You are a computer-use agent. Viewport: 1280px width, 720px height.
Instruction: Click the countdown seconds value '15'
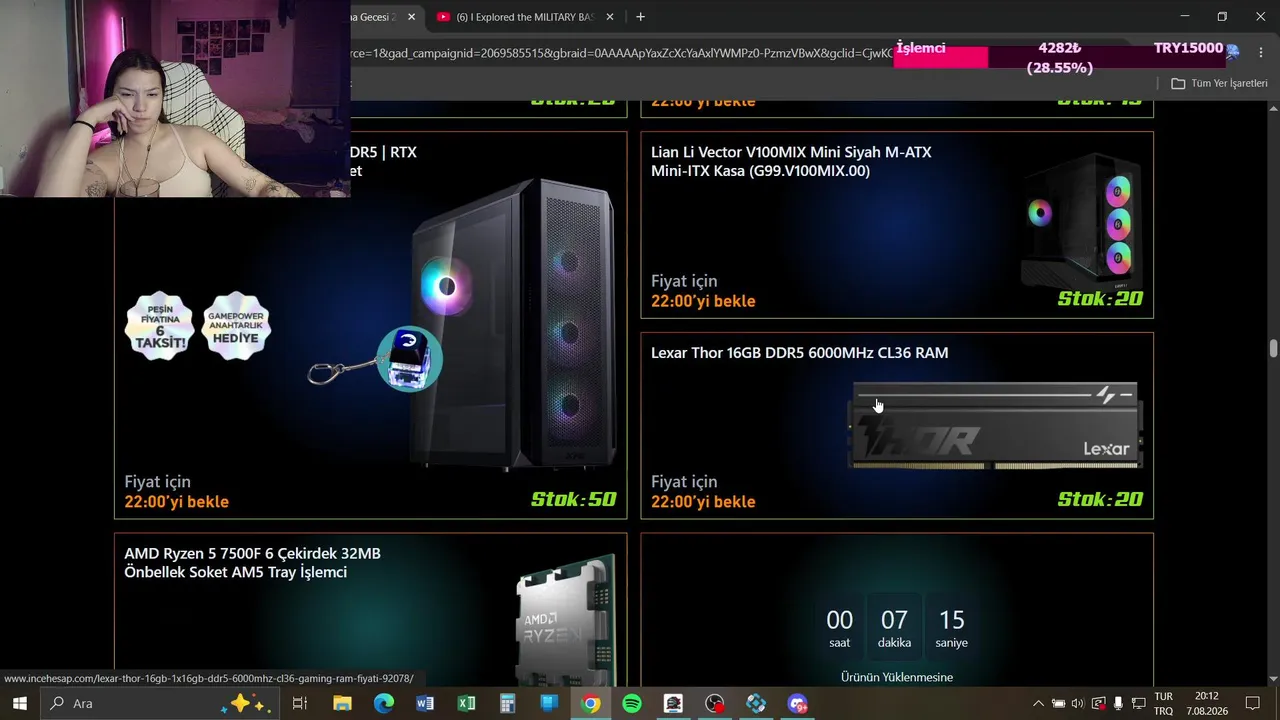(x=951, y=620)
